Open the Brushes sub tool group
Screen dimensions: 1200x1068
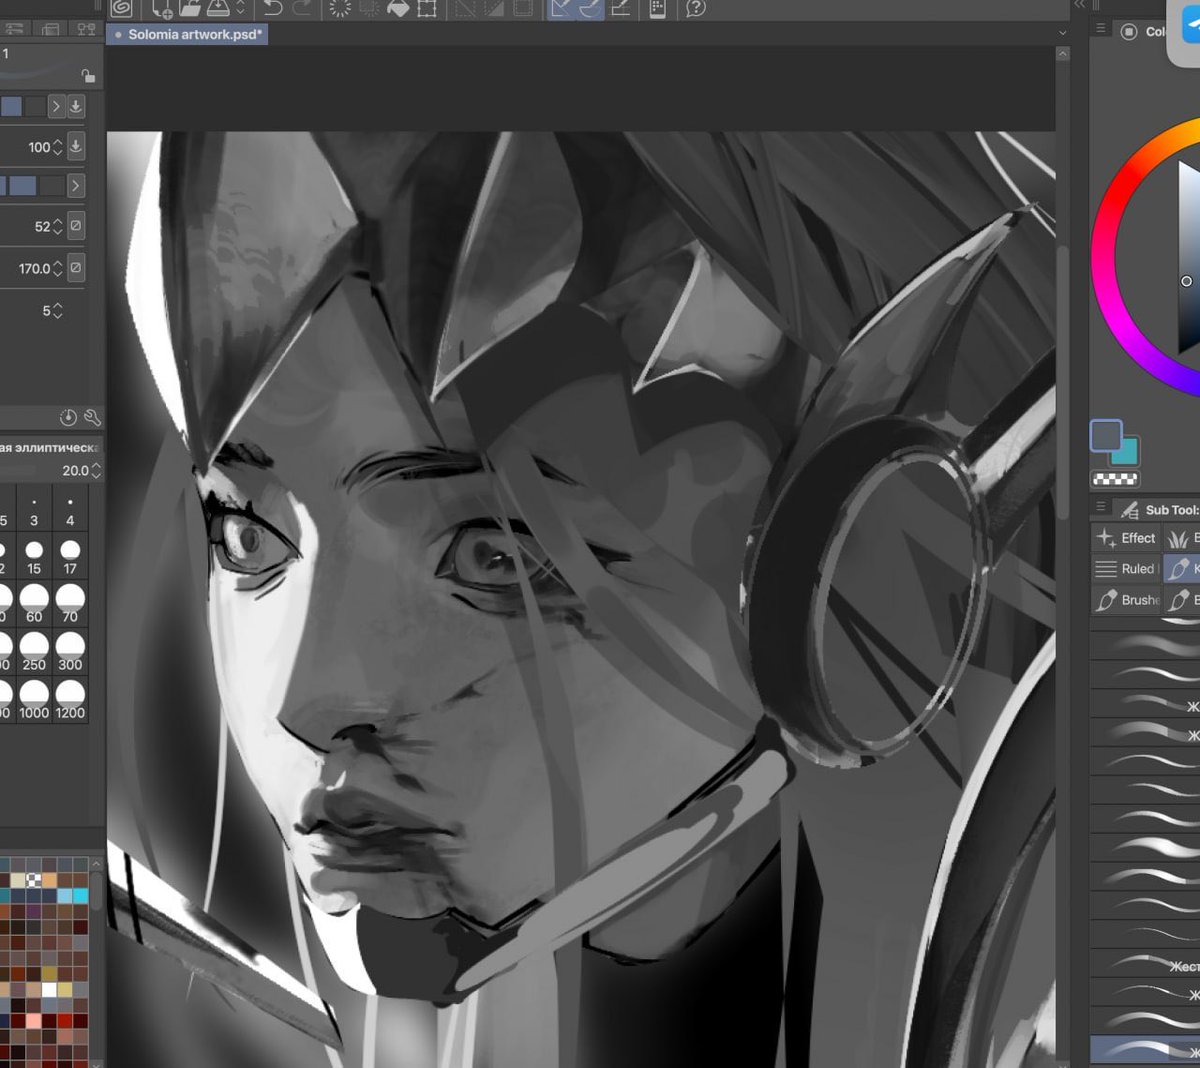(1126, 600)
